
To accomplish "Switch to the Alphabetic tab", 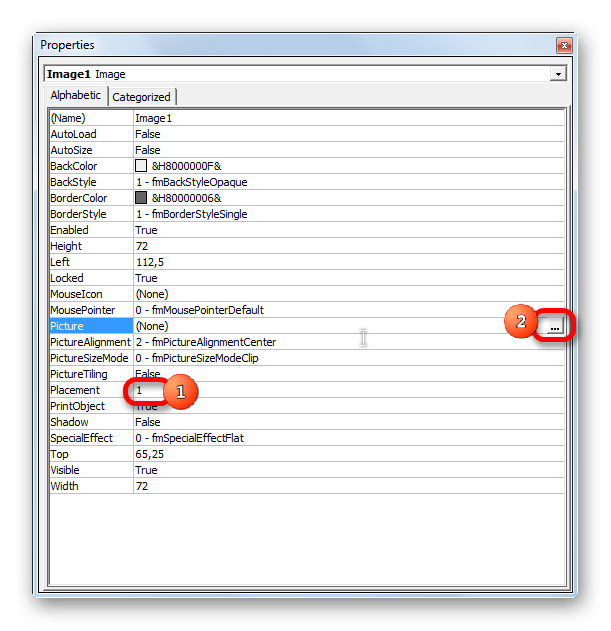I will 76,95.
